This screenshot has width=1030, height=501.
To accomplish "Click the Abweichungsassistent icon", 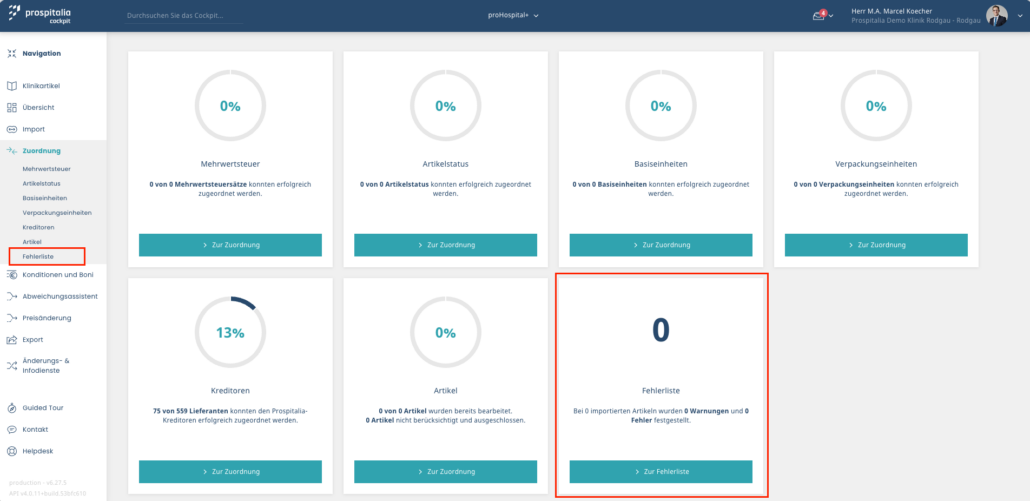I will (11, 297).
